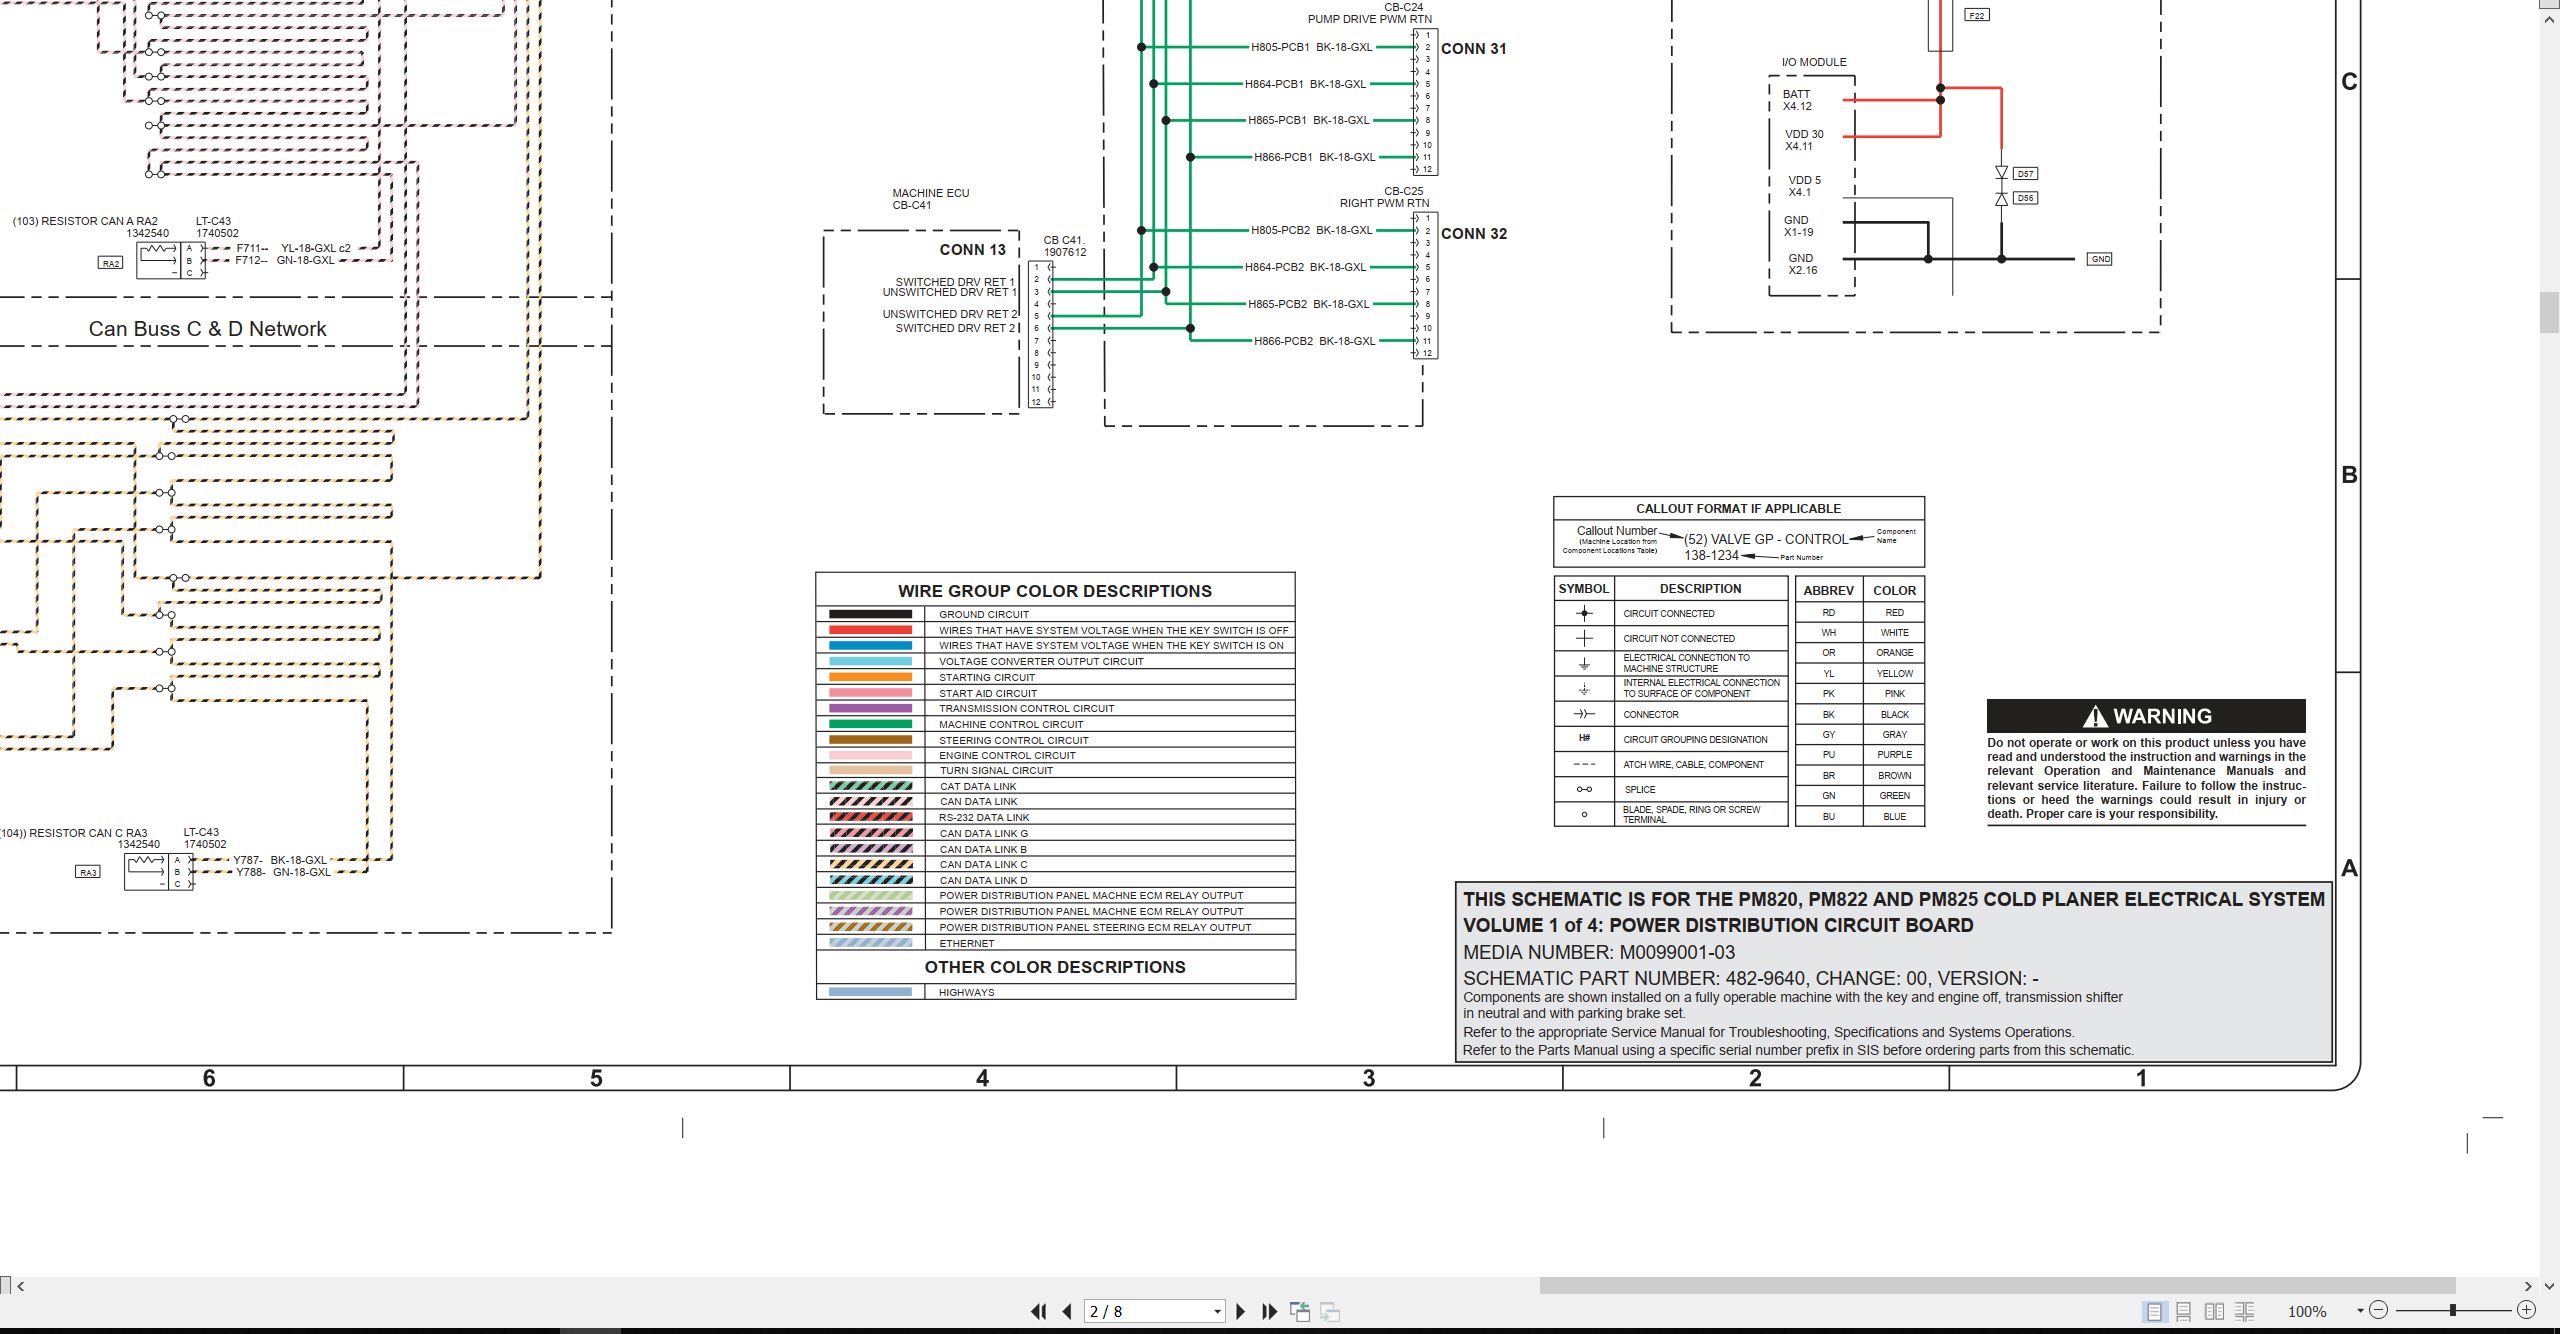Click the PUMP DRIVE PWM RTN label
This screenshot has width=2560, height=1334.
point(1369,19)
